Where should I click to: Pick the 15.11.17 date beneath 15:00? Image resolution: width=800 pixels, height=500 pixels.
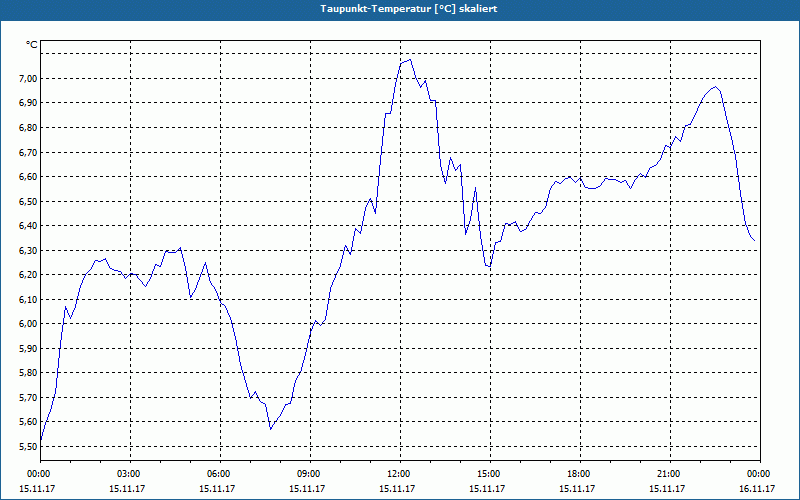pos(487,489)
